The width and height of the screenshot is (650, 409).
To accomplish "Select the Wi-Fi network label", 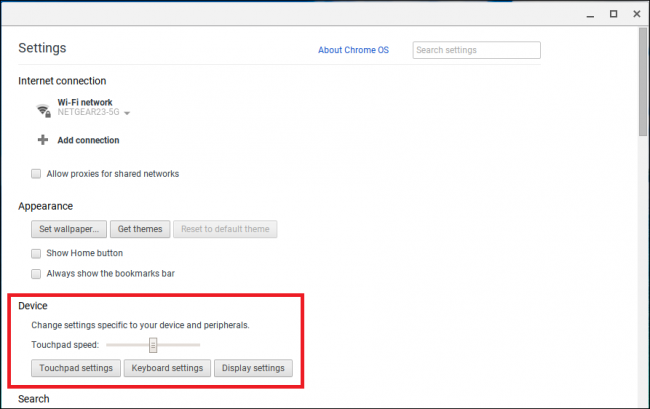I will click(85, 102).
